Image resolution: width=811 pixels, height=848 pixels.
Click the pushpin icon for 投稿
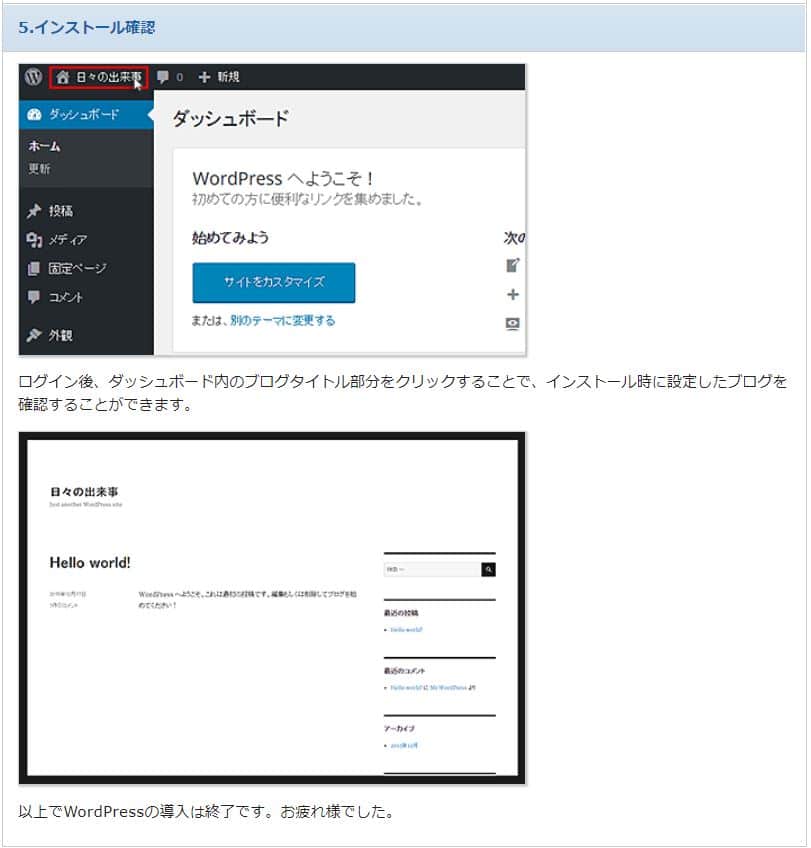(x=35, y=211)
